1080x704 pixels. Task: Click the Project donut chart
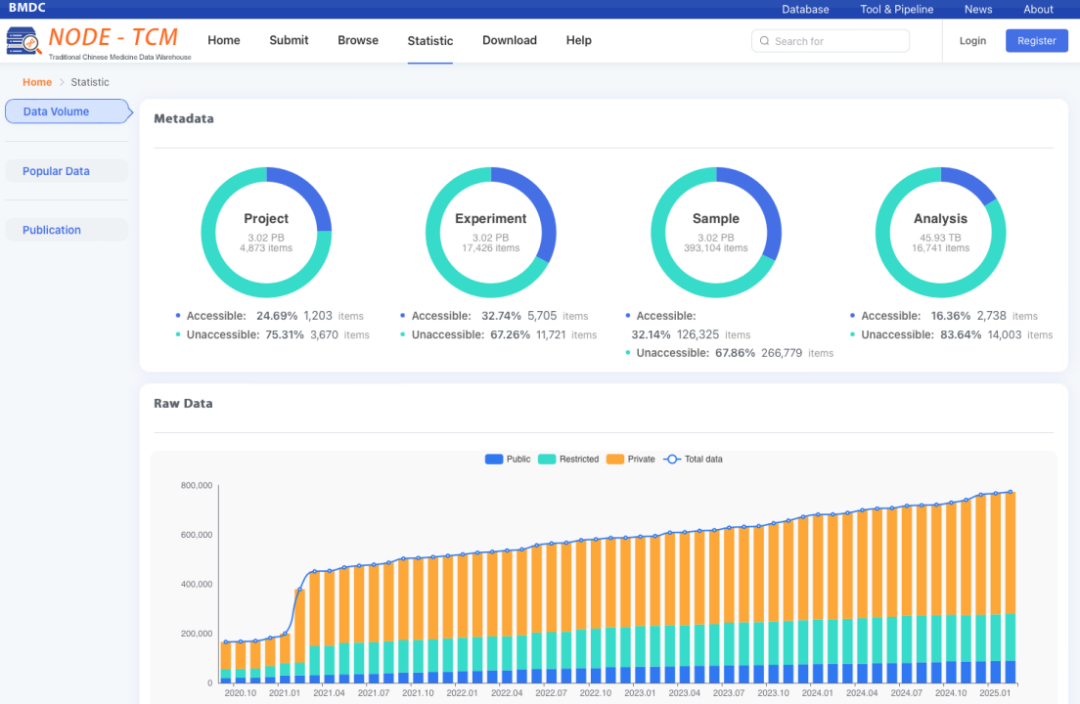(267, 232)
